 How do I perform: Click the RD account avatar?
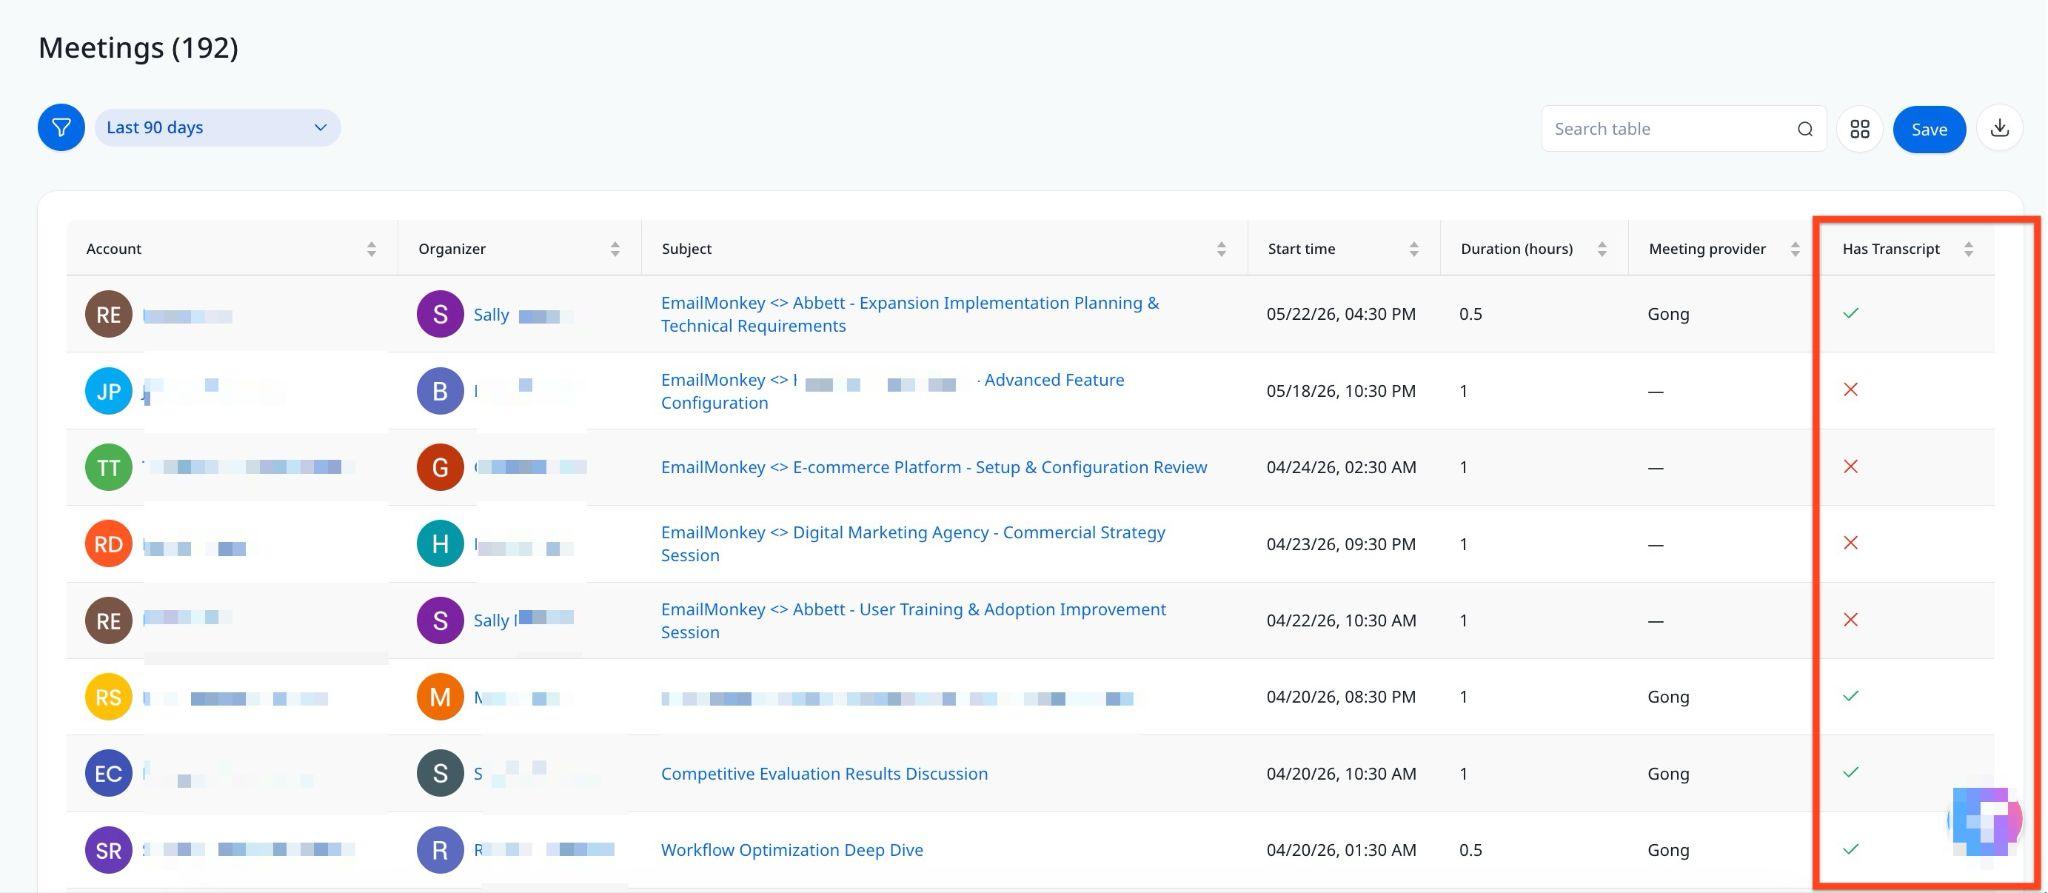pyautogui.click(x=109, y=544)
